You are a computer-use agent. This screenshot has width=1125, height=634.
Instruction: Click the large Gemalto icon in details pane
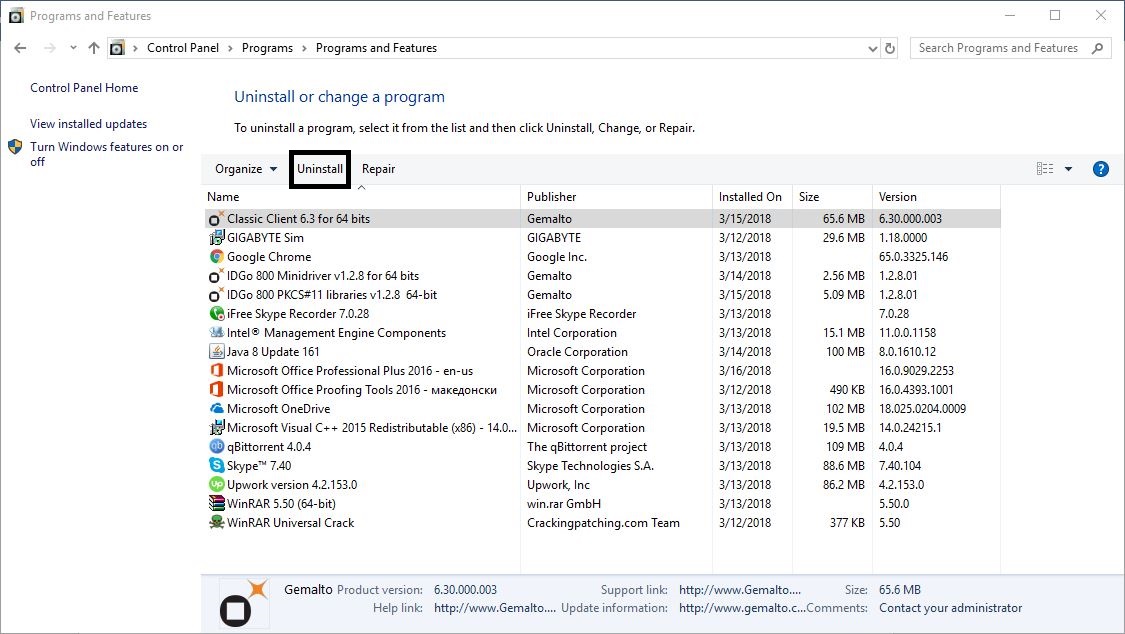tap(243, 602)
